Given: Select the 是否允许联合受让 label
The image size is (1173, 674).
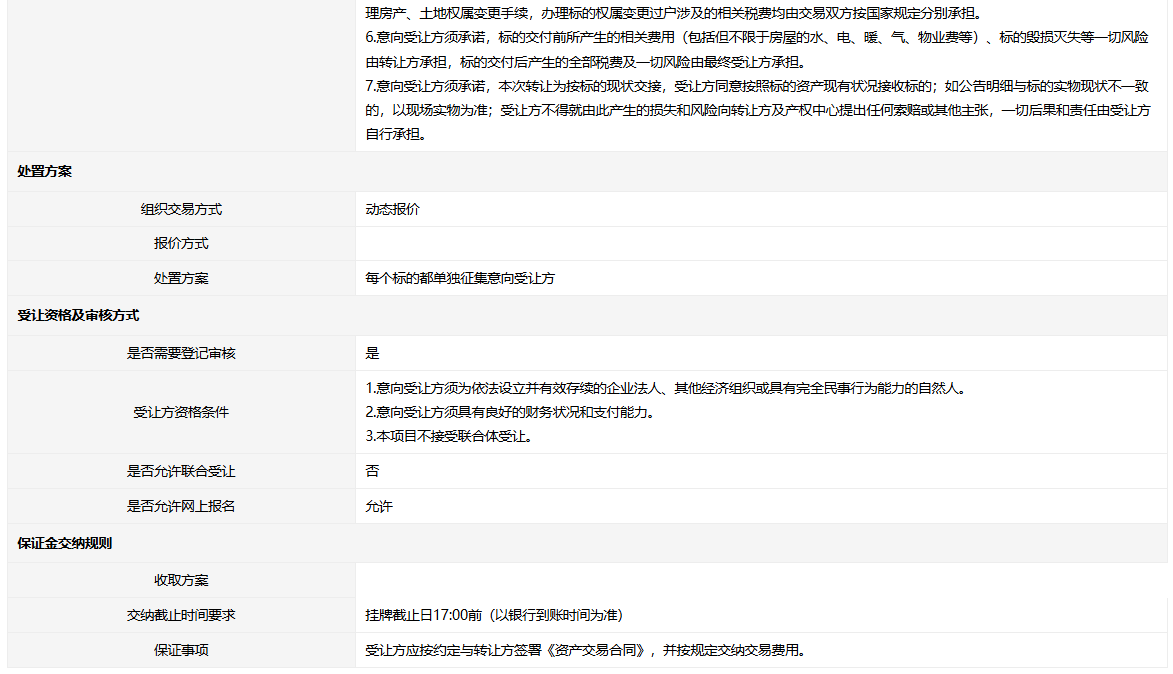Looking at the screenshot, I should (x=181, y=471).
